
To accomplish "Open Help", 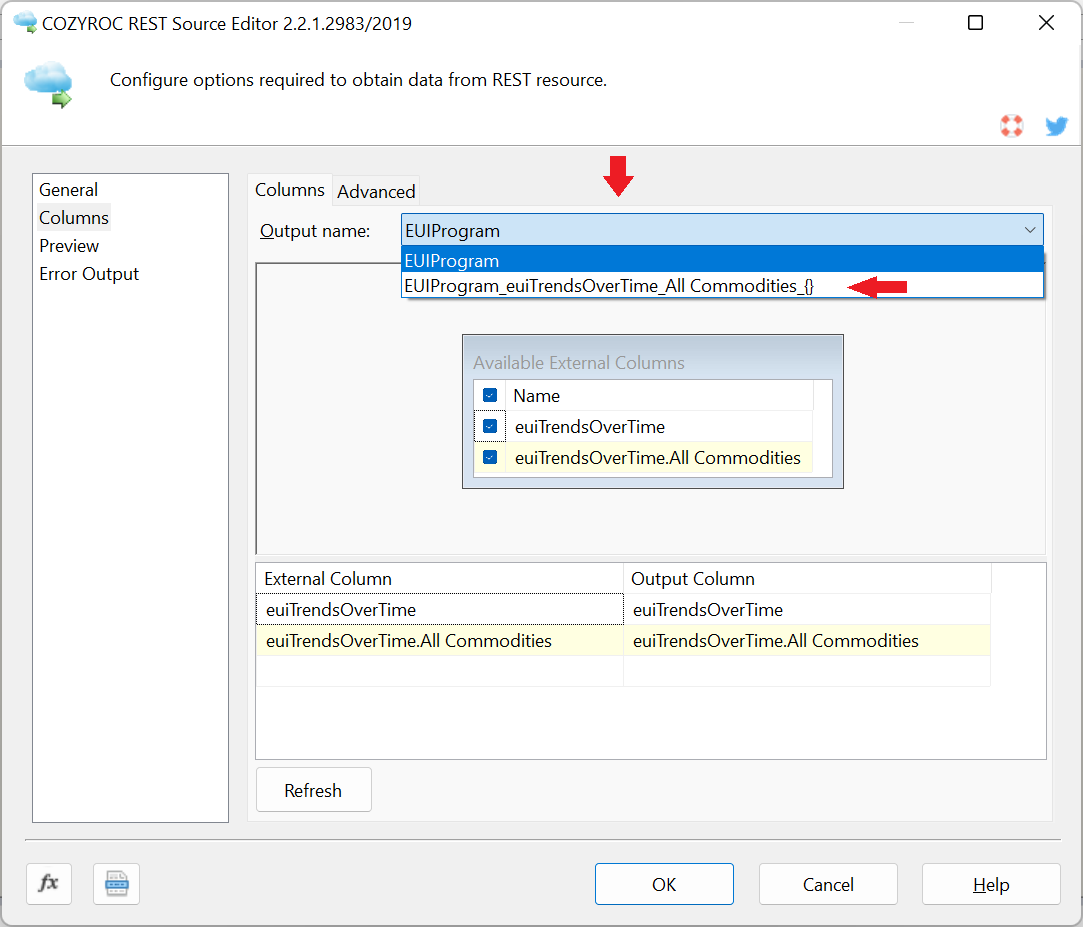I will (x=990, y=884).
